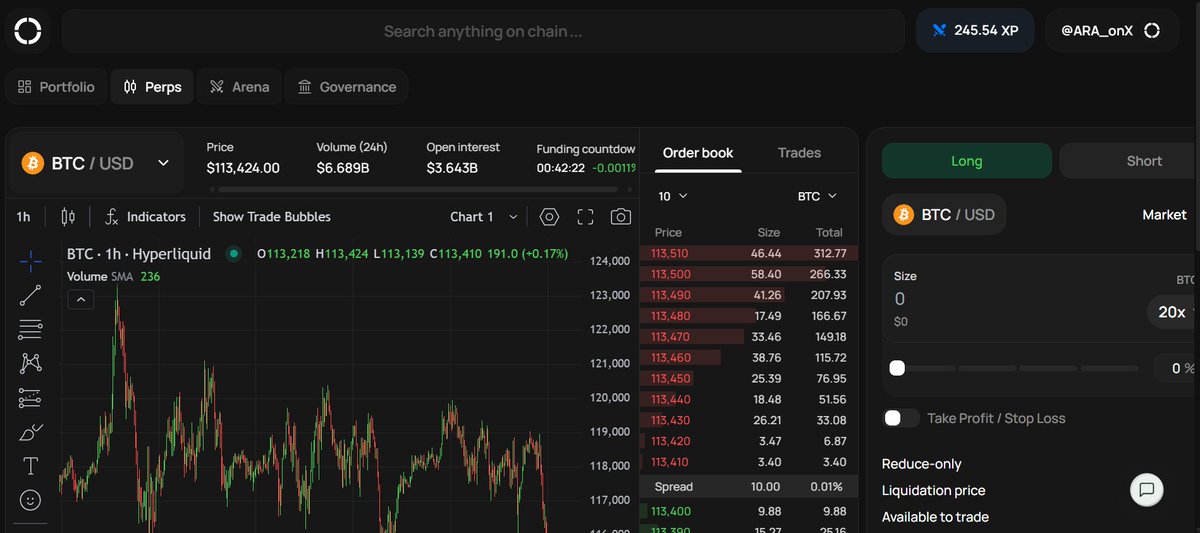Click the 113,500 ask price row

(749, 274)
